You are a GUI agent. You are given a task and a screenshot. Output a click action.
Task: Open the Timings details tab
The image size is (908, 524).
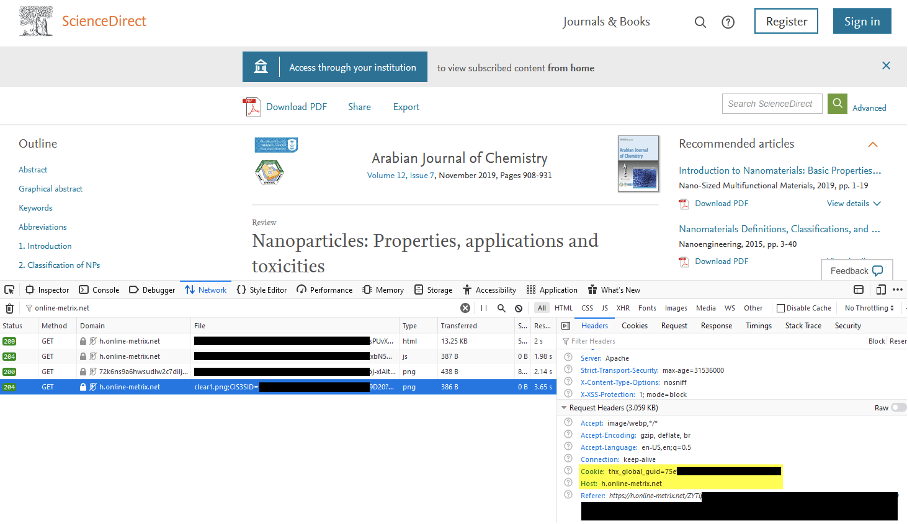click(759, 326)
